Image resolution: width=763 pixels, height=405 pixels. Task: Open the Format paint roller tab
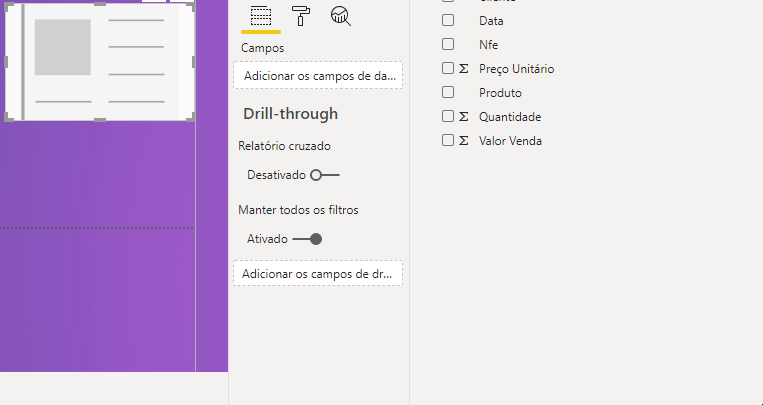pos(301,16)
